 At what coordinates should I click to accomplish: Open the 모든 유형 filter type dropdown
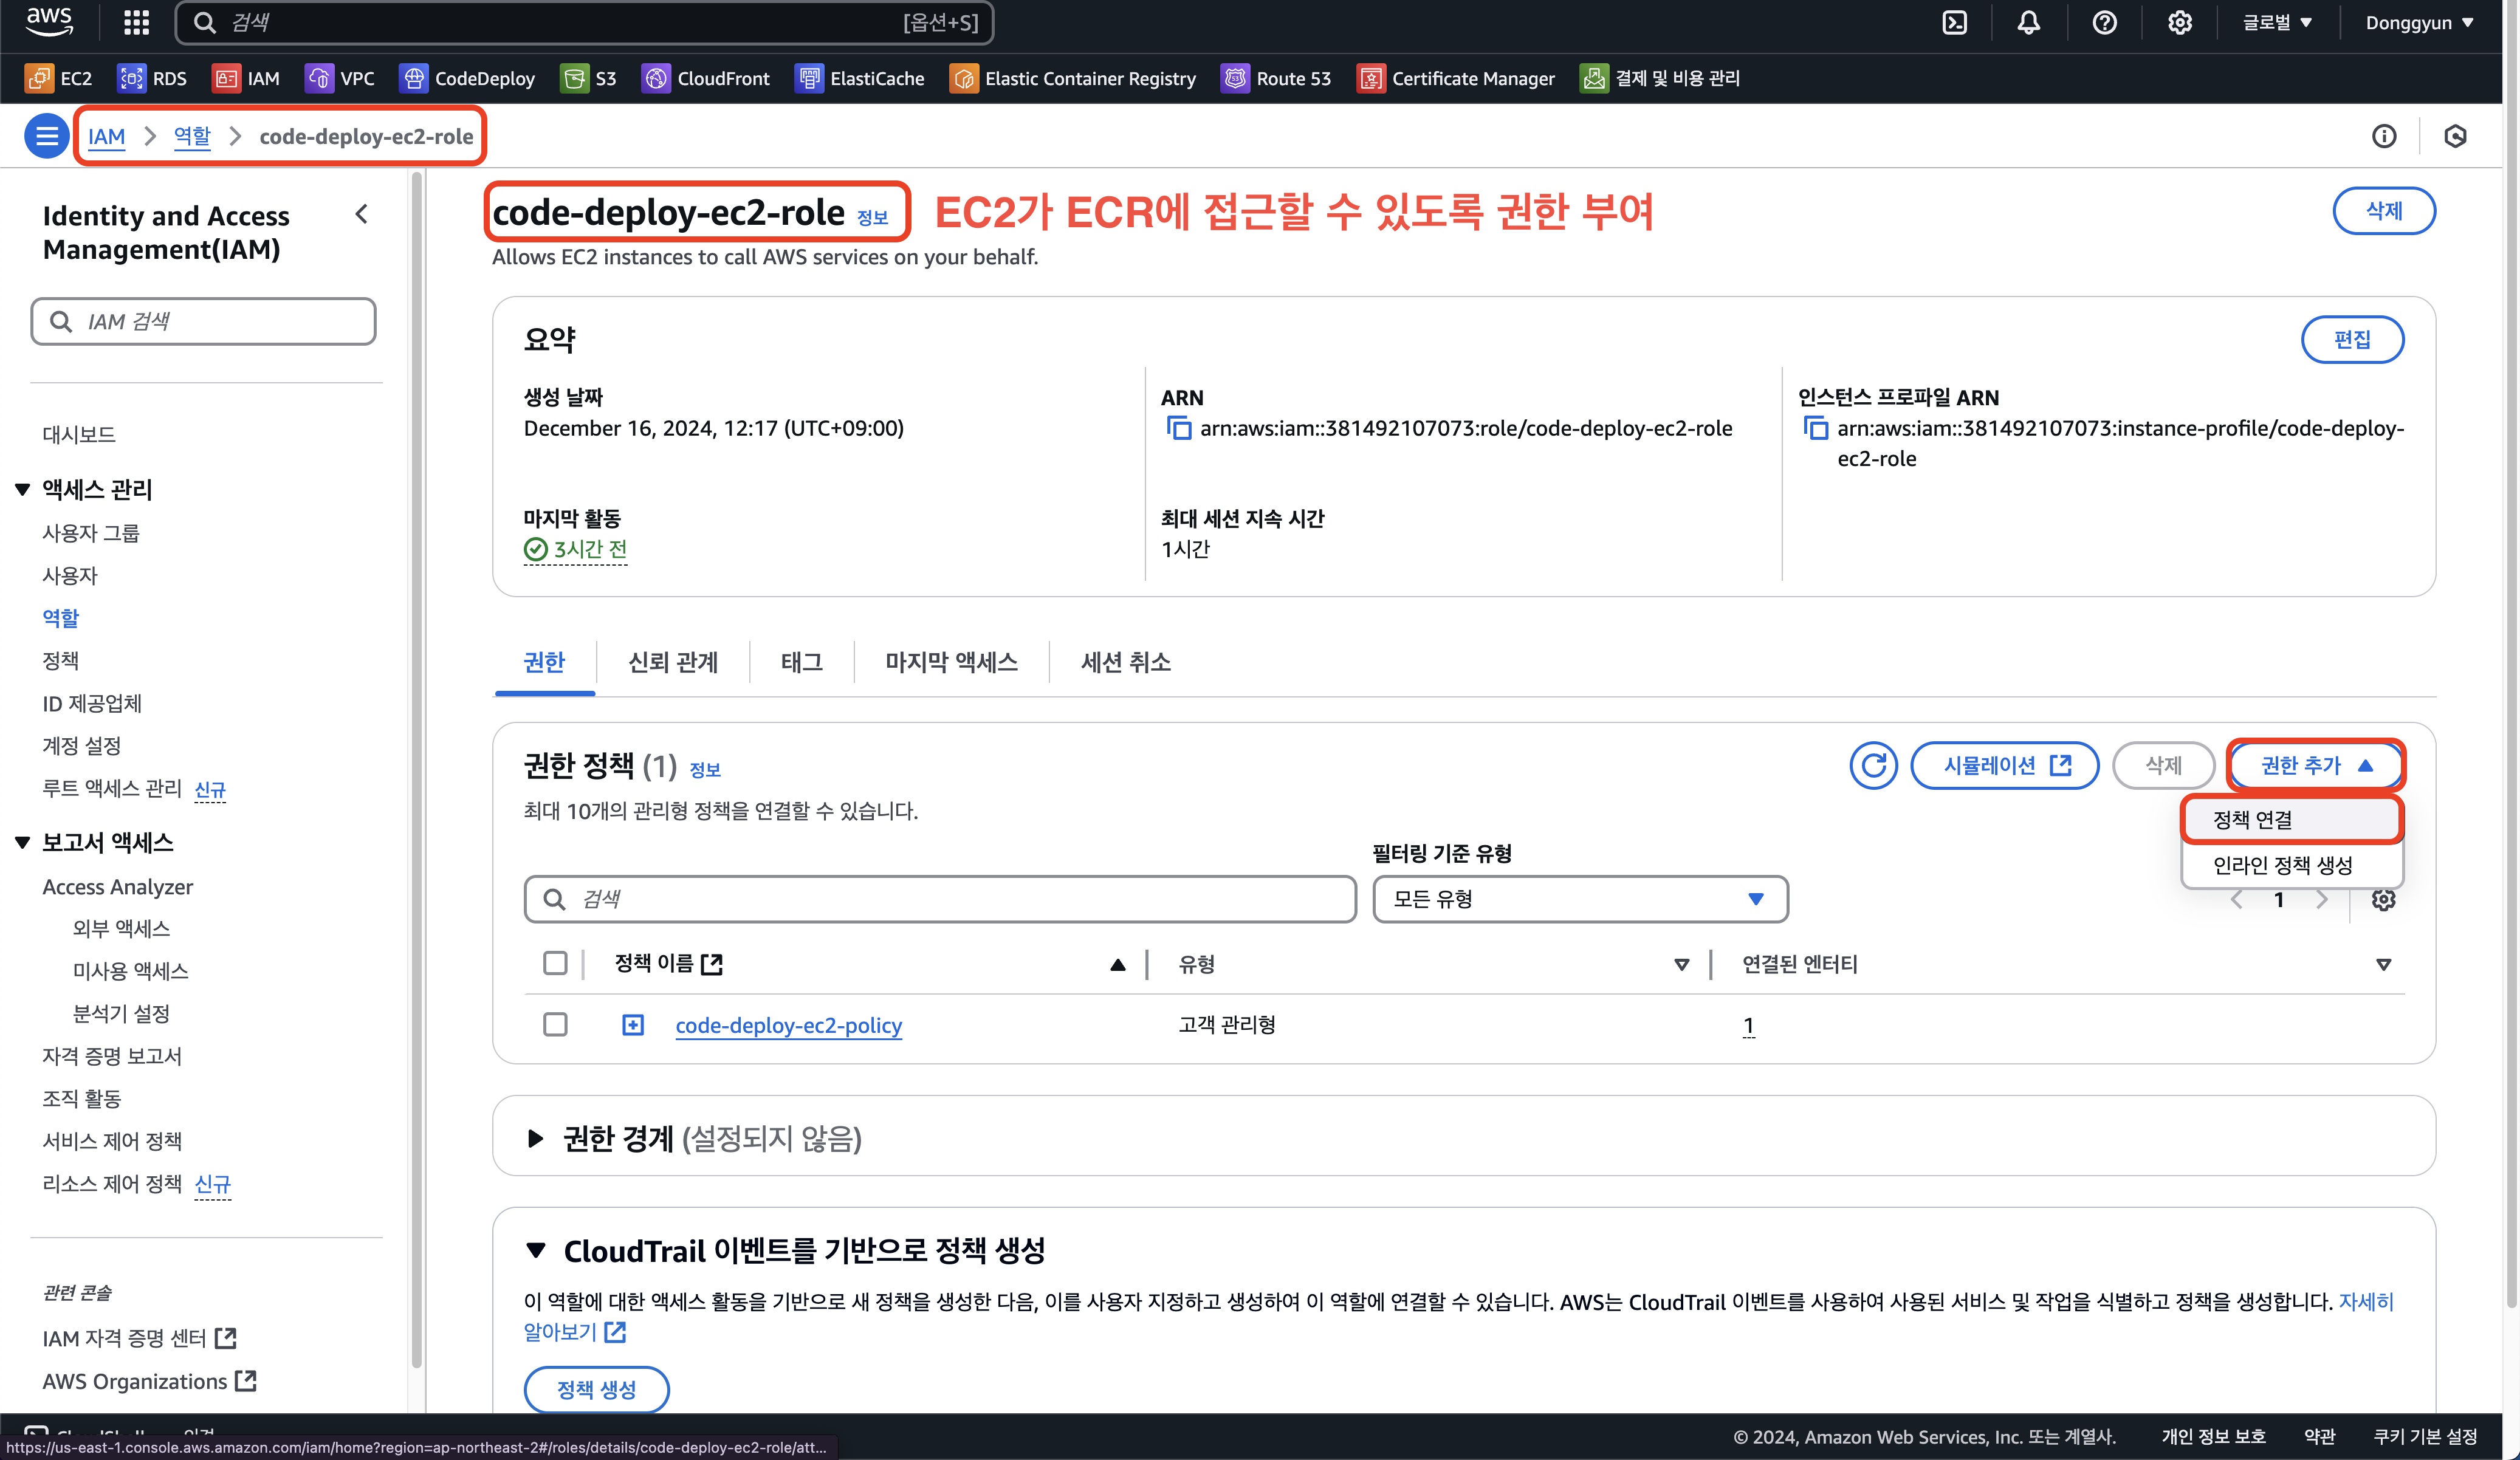pyautogui.click(x=1579, y=899)
